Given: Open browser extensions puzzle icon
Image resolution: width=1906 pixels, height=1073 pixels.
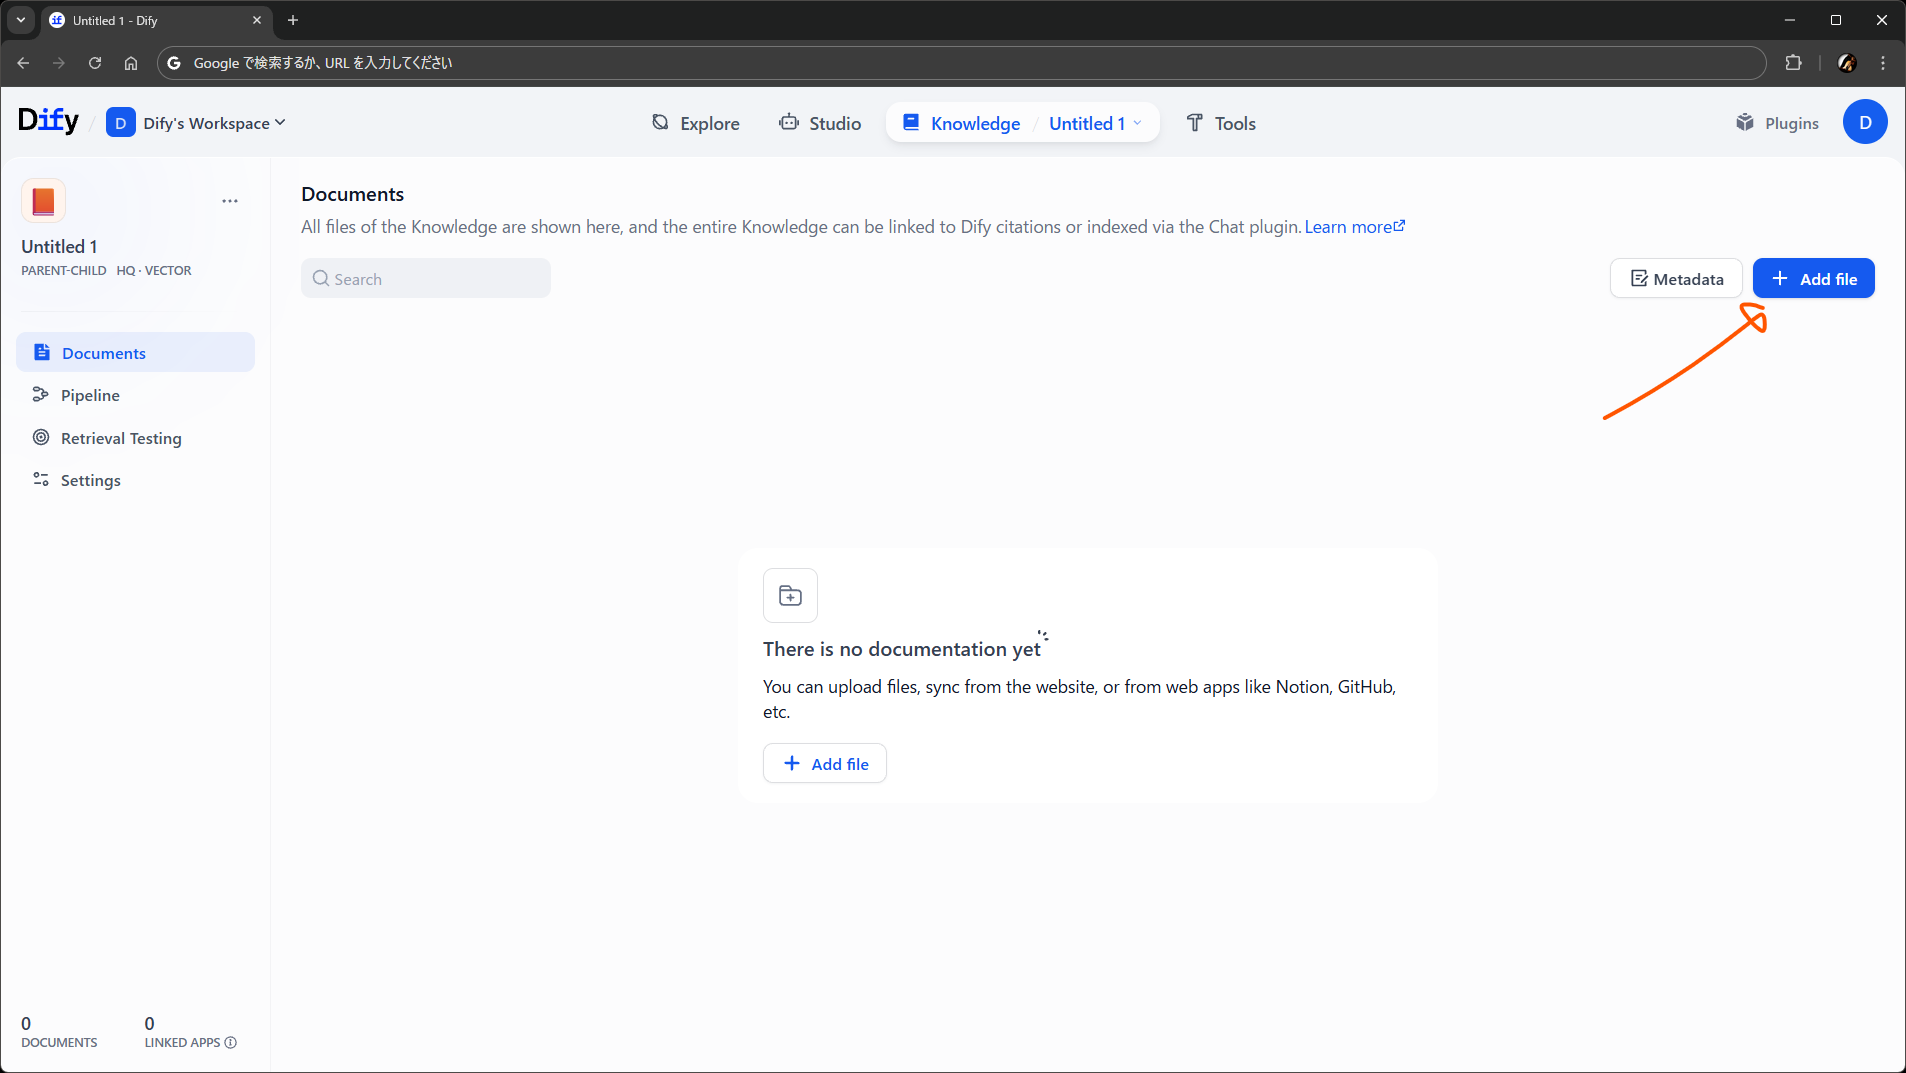Looking at the screenshot, I should pos(1793,63).
